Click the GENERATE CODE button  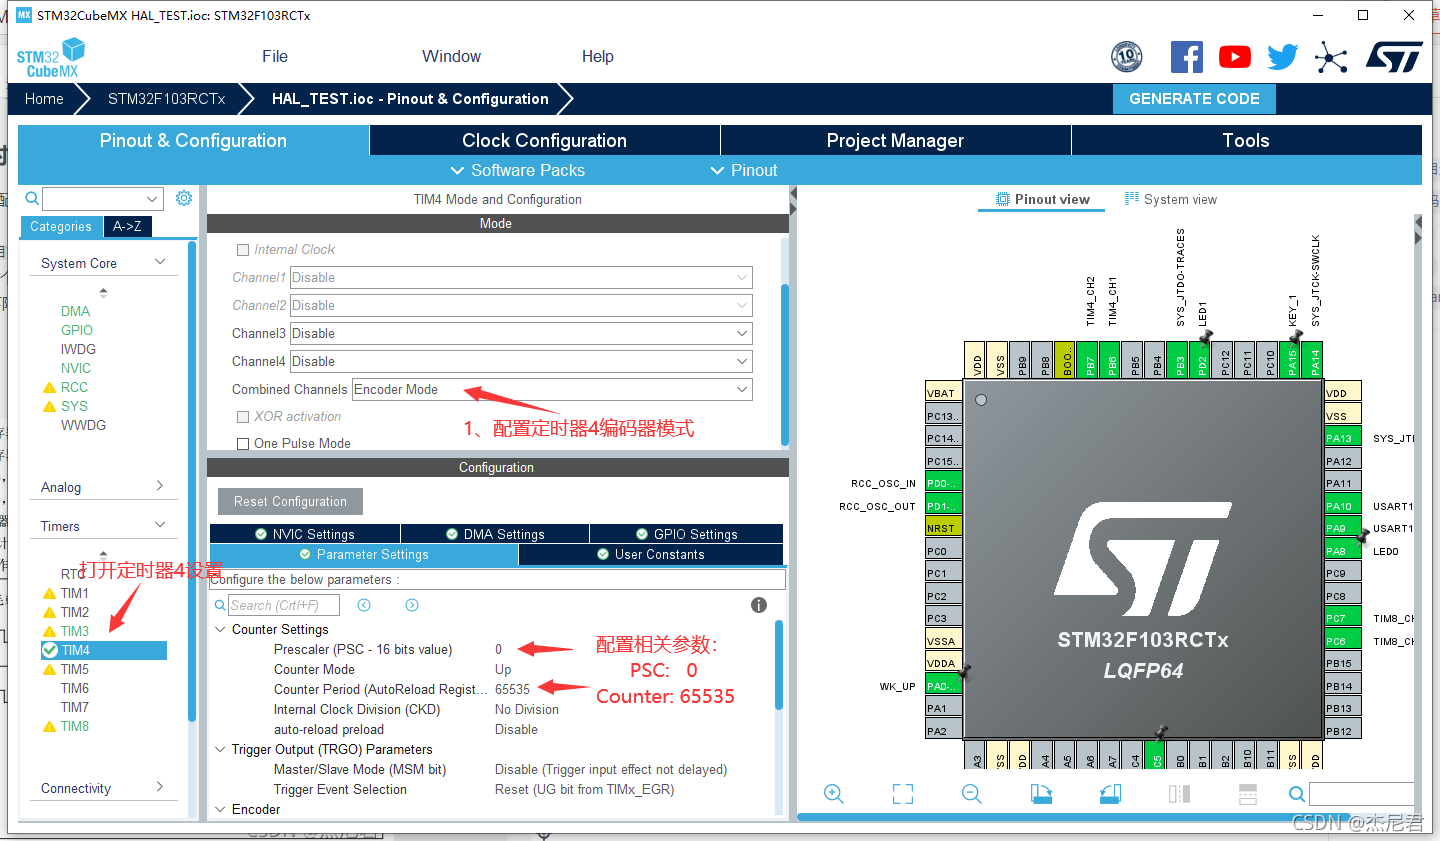click(1194, 99)
